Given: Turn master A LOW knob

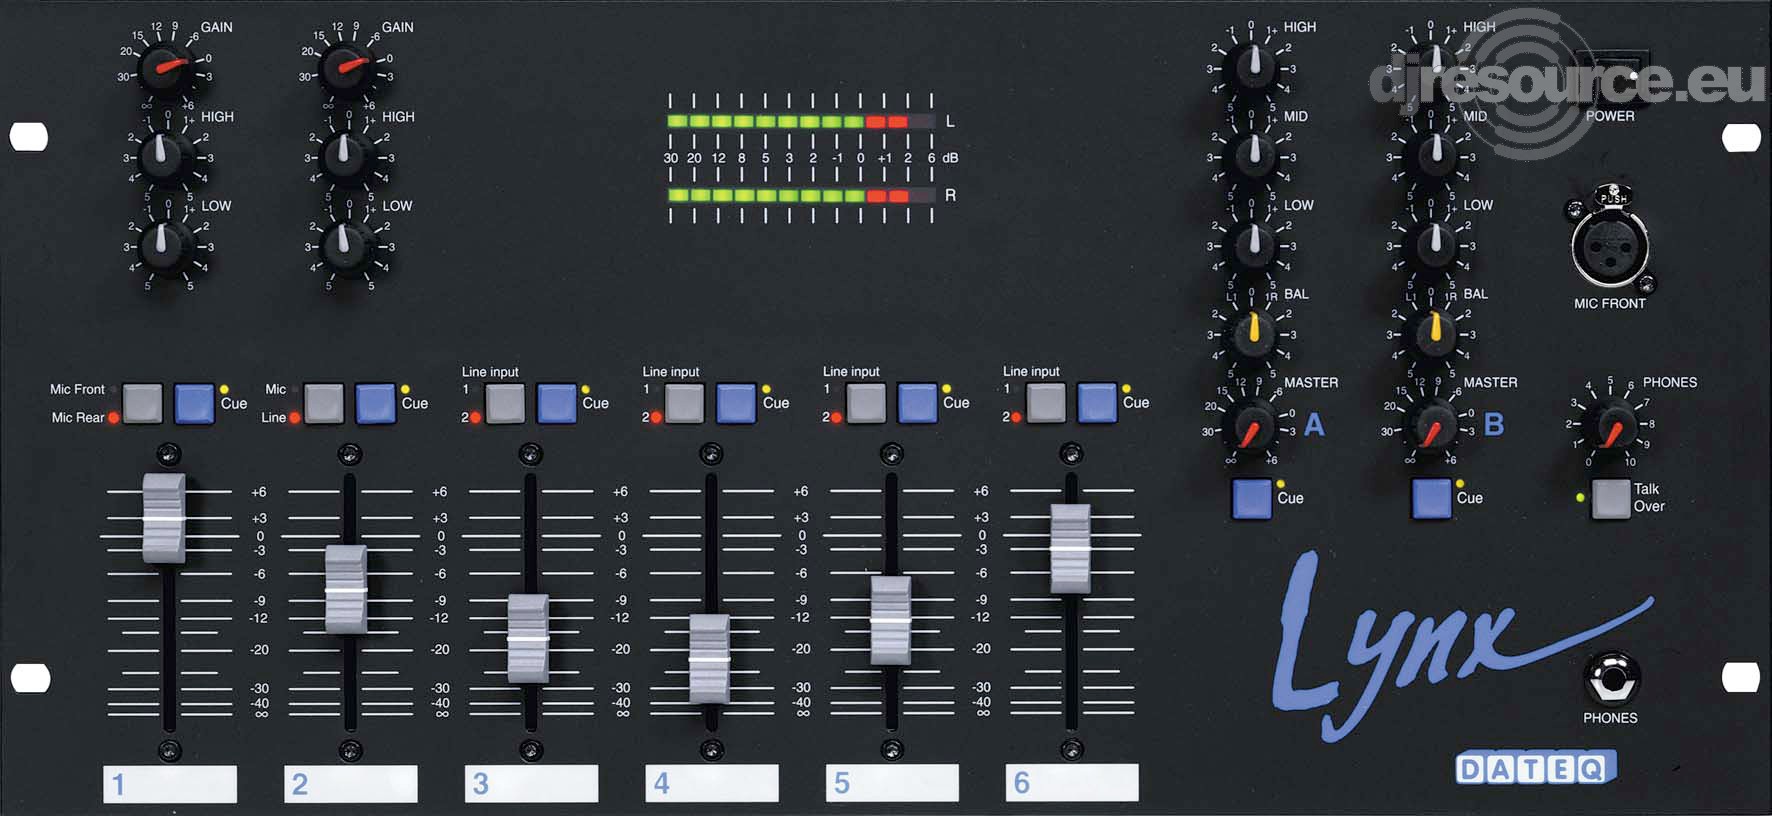Looking at the screenshot, I should click(1252, 244).
